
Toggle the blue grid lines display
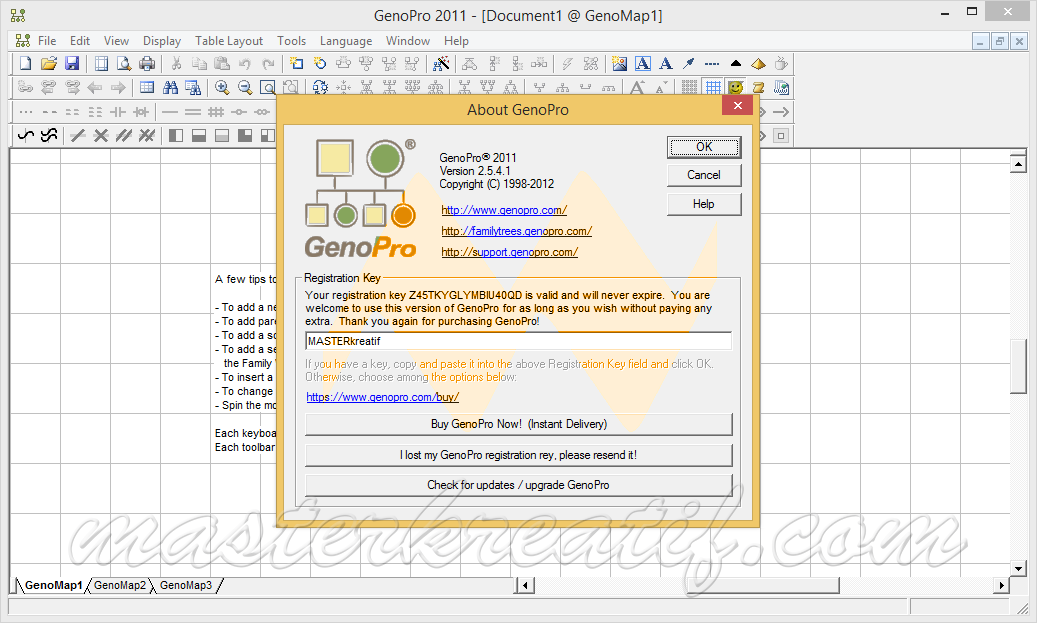713,87
